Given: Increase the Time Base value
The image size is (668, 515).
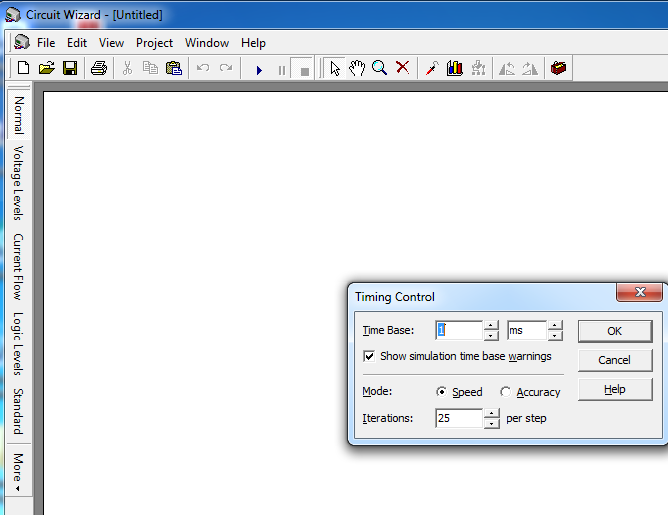Looking at the screenshot, I should 491,325.
